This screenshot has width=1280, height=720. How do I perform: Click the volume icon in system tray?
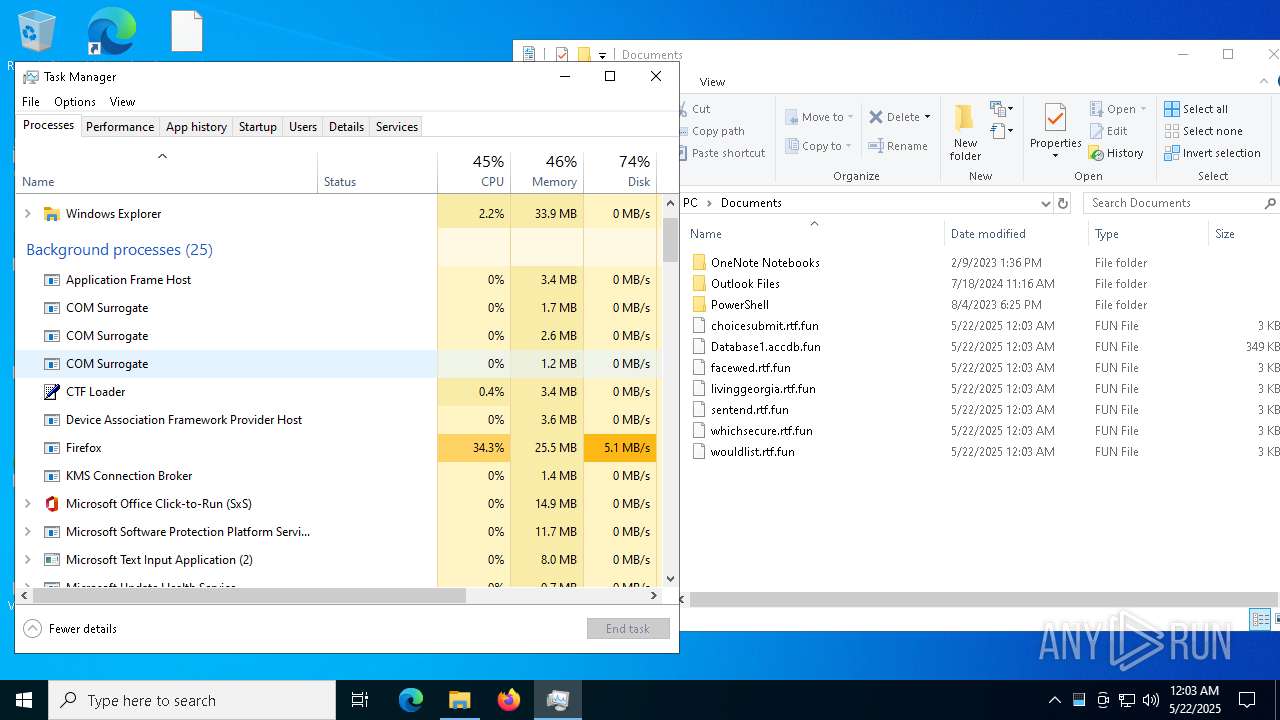click(x=1151, y=700)
